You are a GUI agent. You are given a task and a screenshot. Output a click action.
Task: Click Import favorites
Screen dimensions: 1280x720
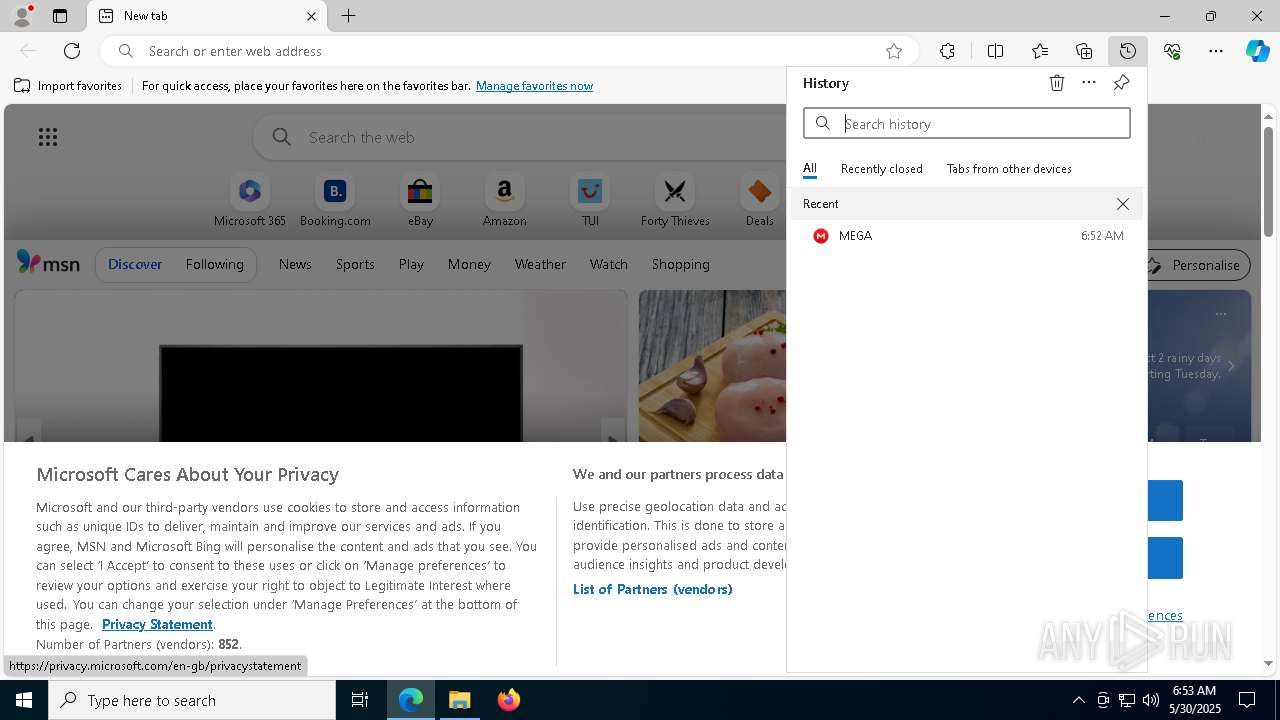[68, 86]
